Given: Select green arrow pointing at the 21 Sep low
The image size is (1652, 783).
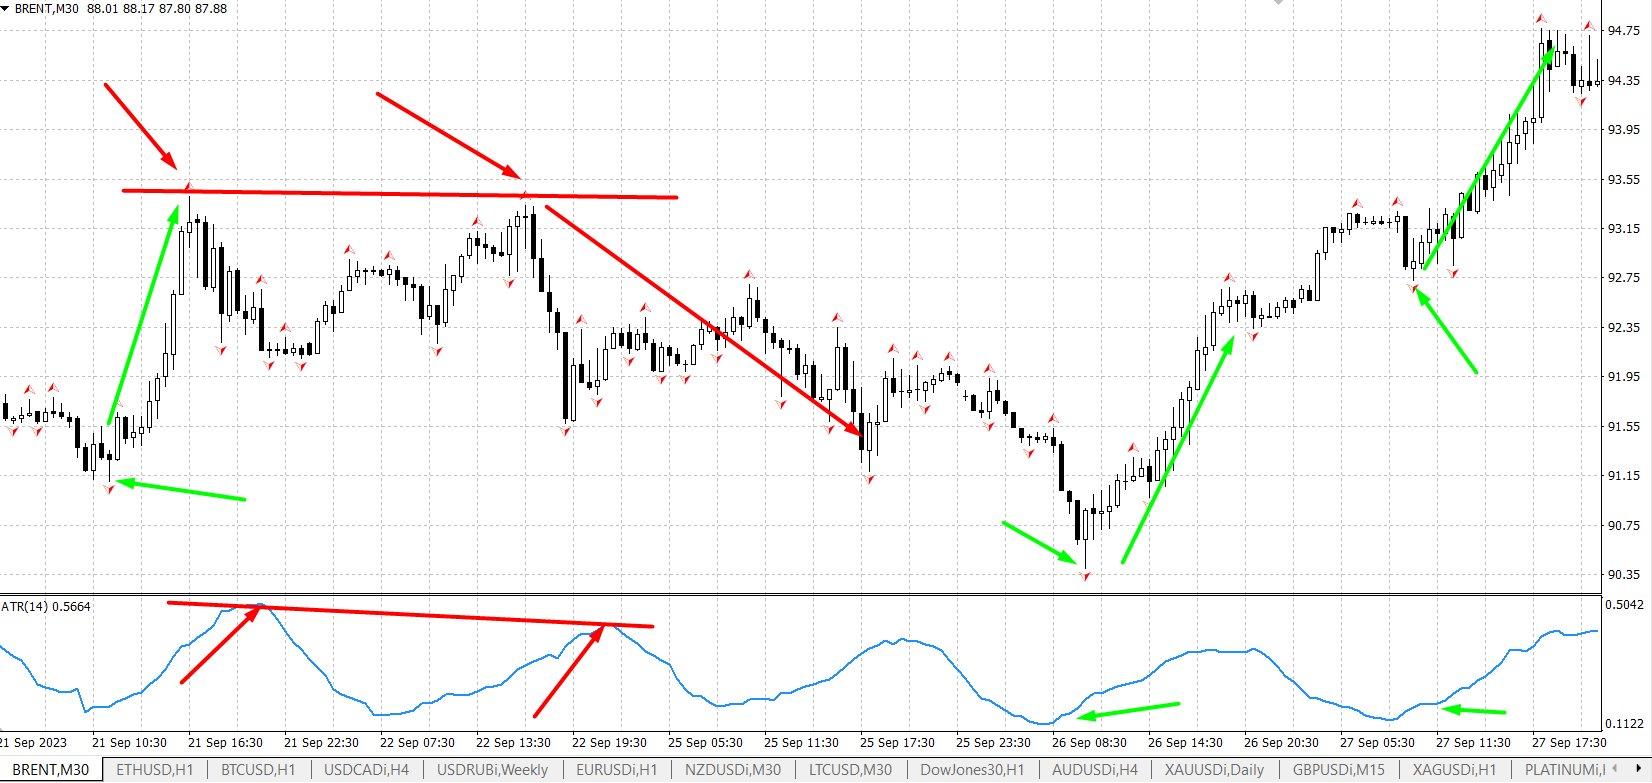Looking at the screenshot, I should pyautogui.click(x=180, y=490).
